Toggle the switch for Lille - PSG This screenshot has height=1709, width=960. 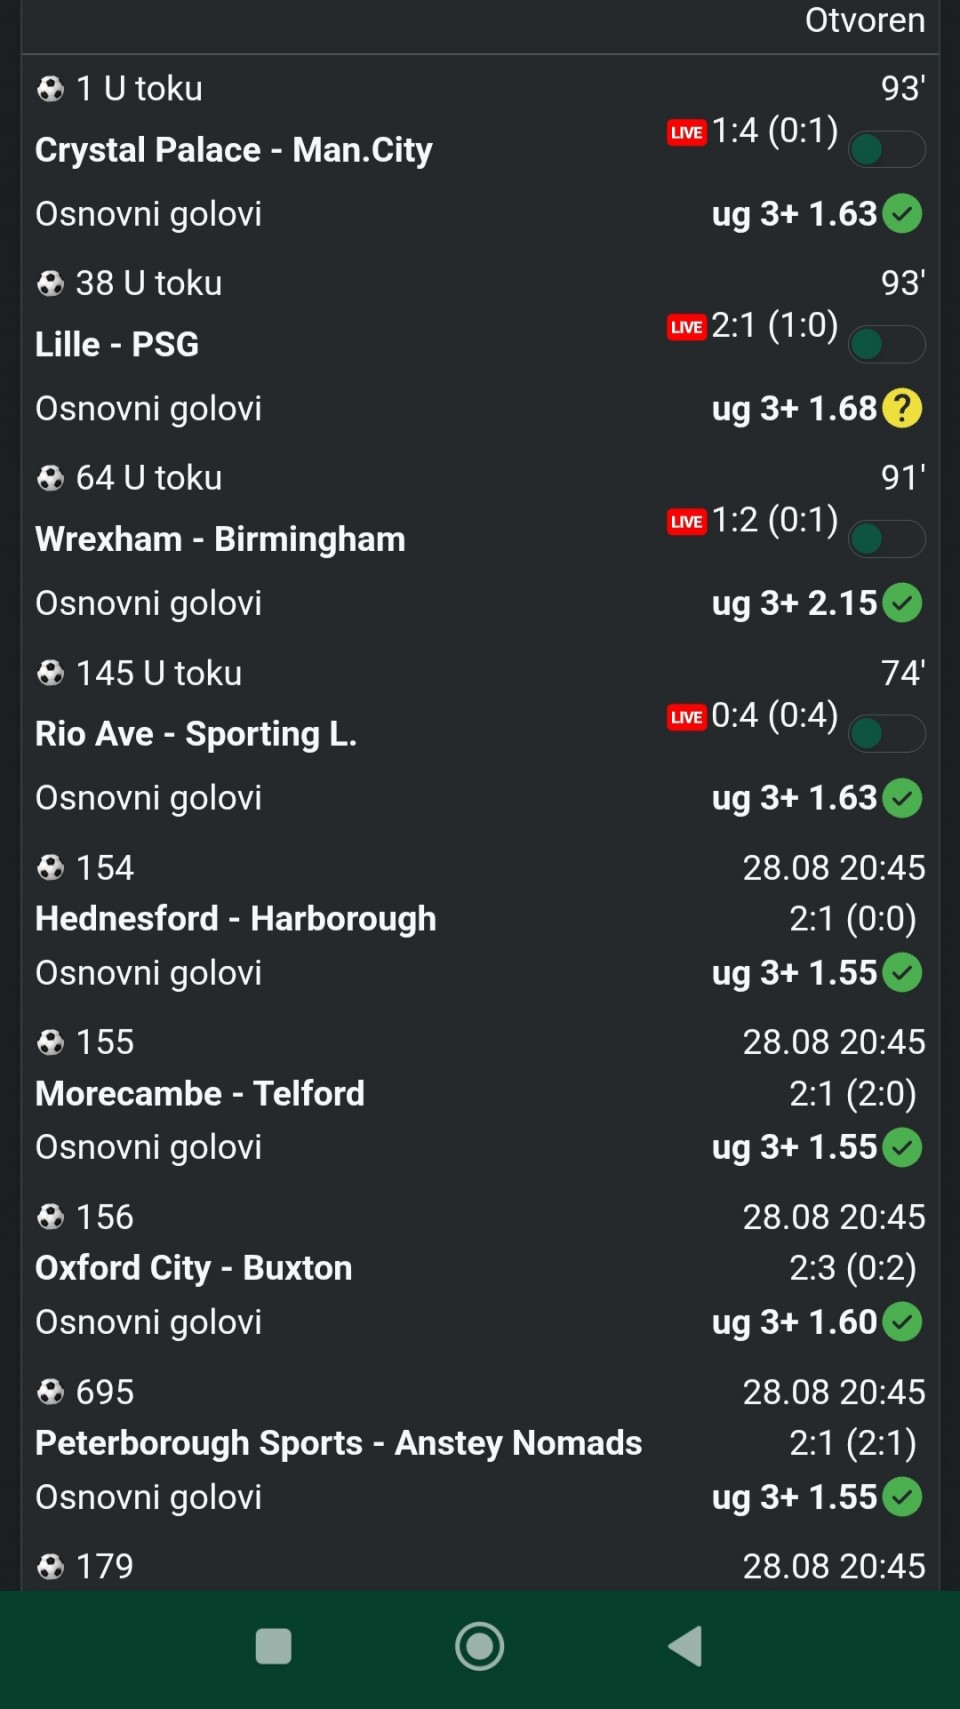(x=887, y=345)
